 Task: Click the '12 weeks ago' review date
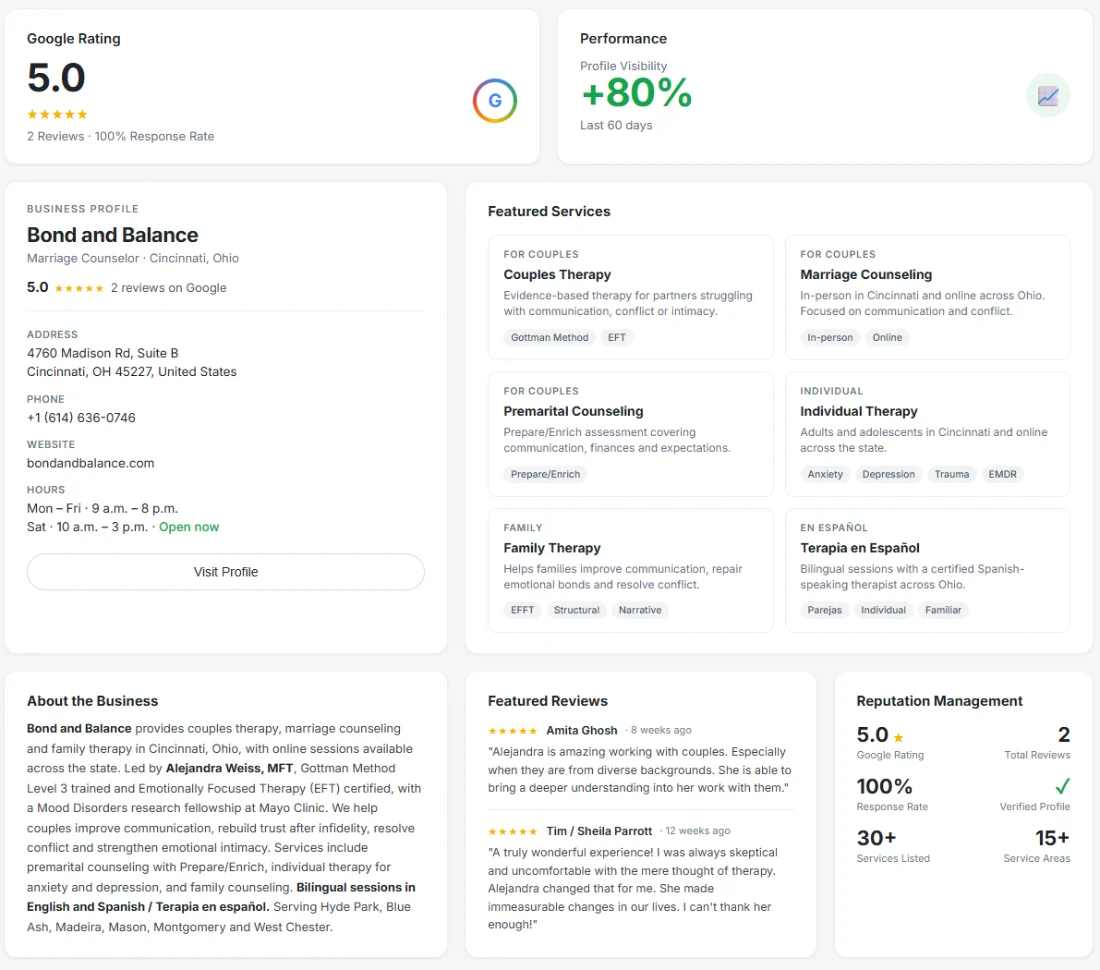697,830
